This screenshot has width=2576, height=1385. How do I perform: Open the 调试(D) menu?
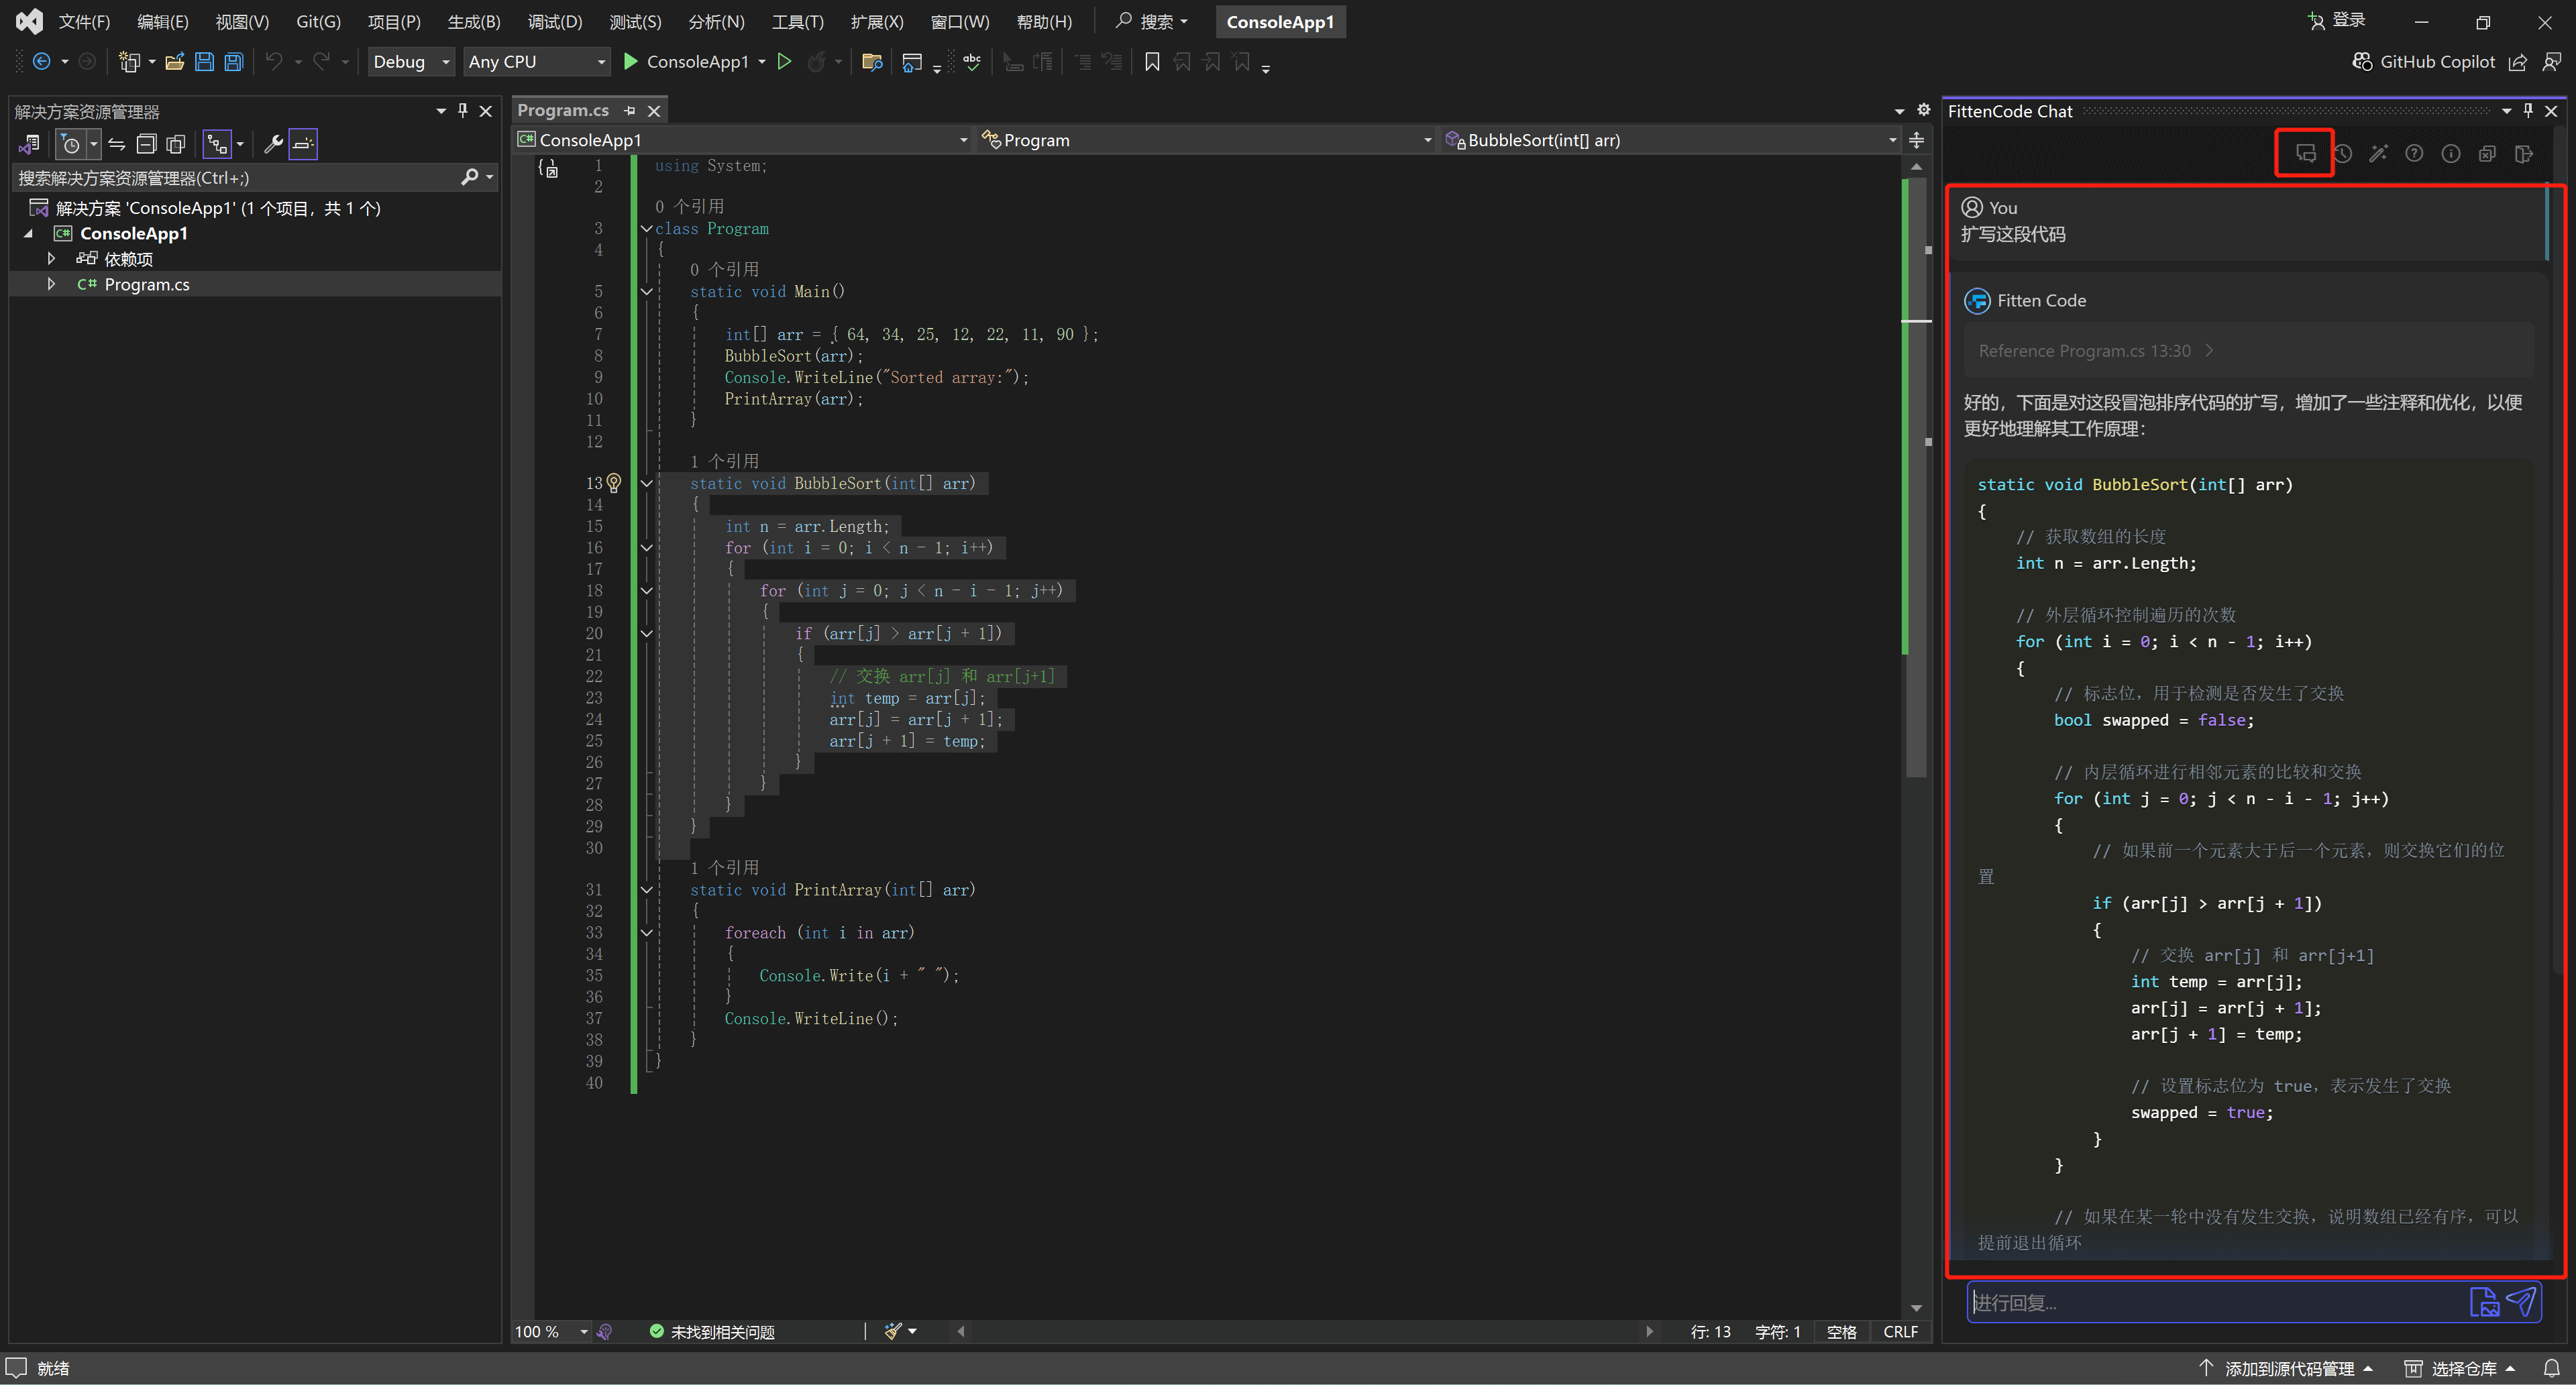(554, 22)
